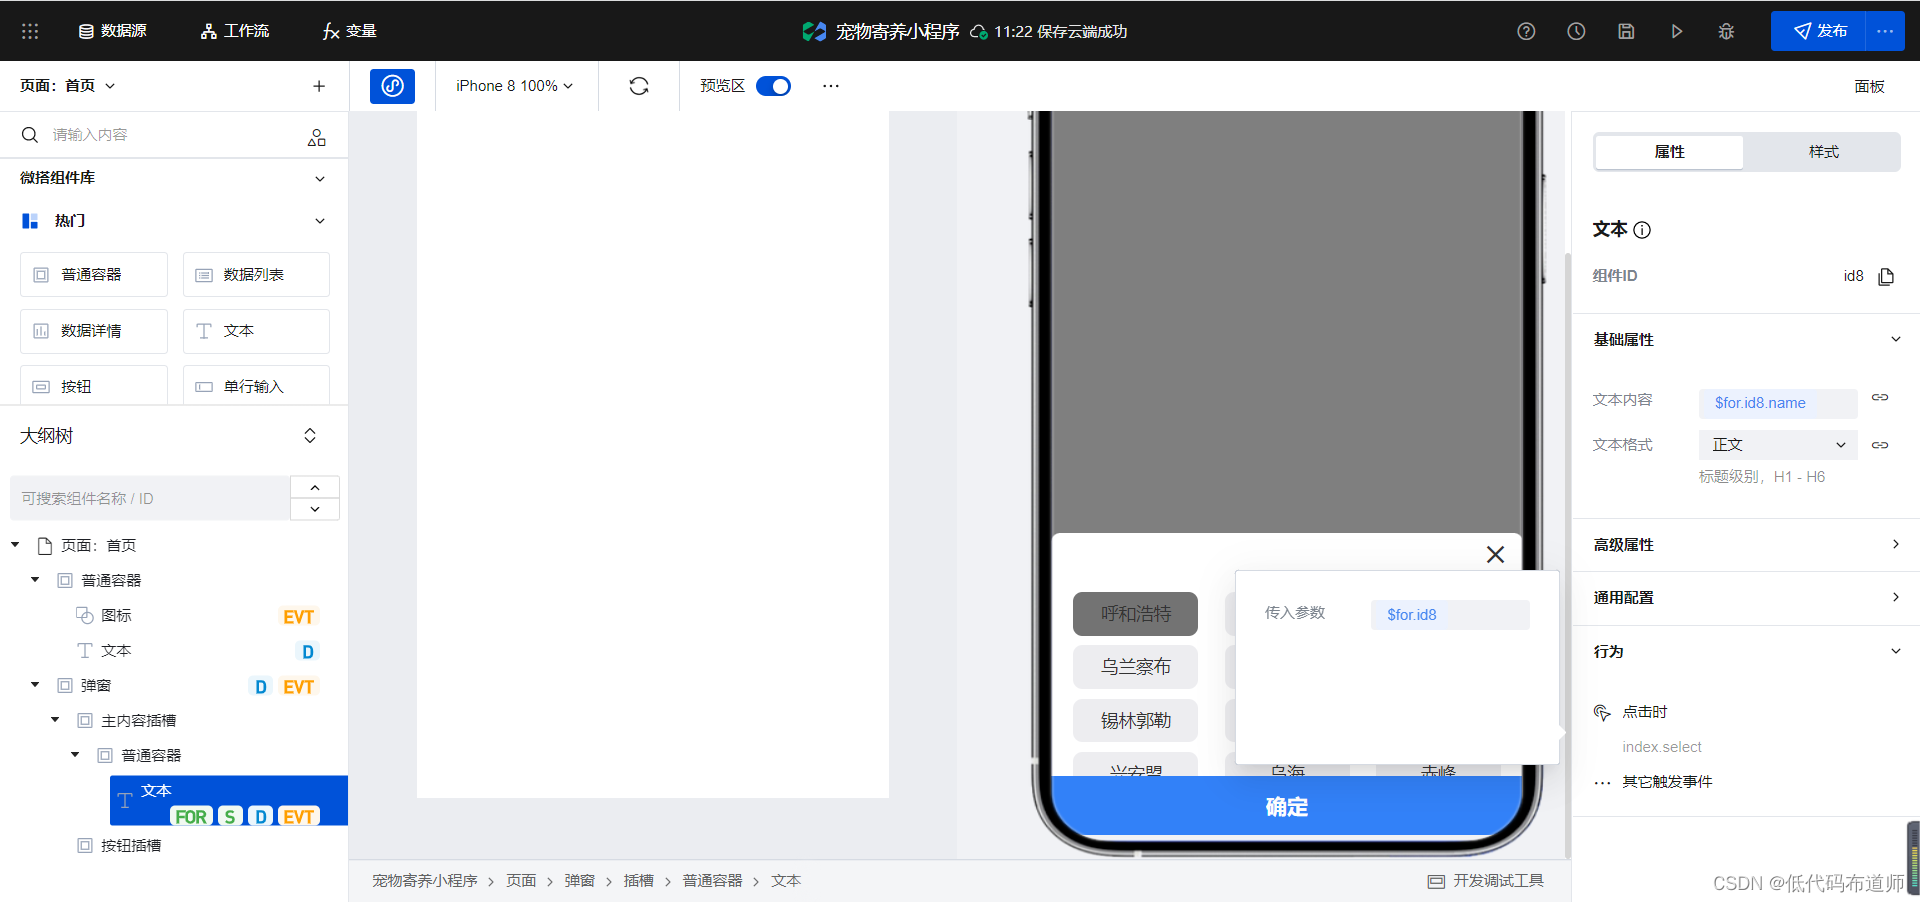Image resolution: width=1920 pixels, height=902 pixels.
Task: Select the 数据列表 component card
Action: tap(256, 275)
